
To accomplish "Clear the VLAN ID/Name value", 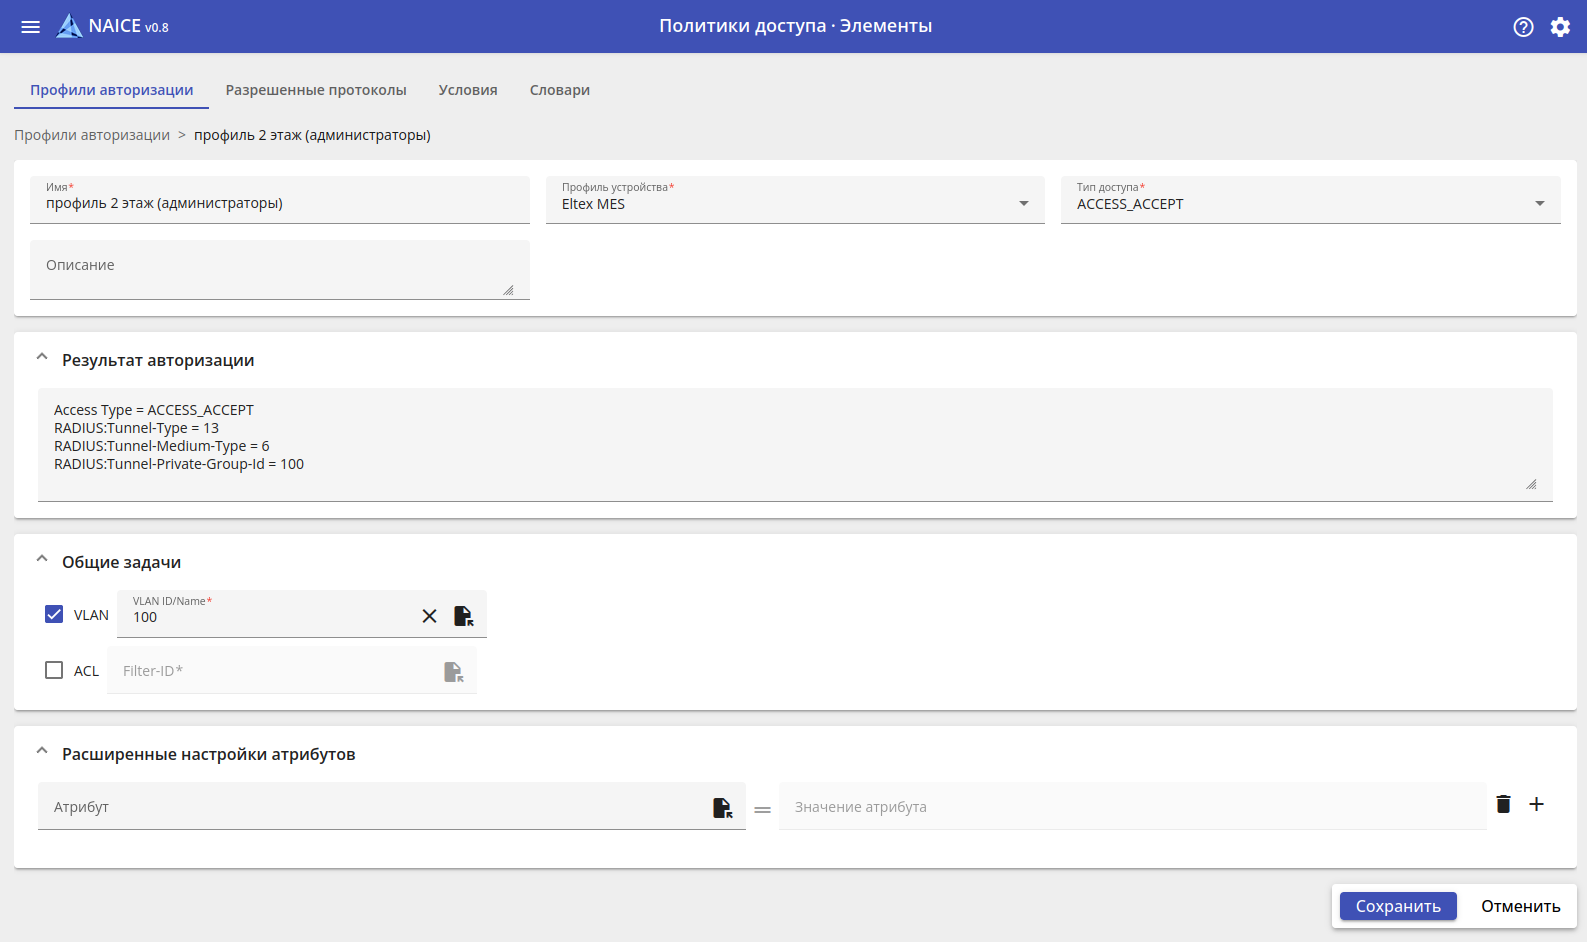I will [x=429, y=616].
